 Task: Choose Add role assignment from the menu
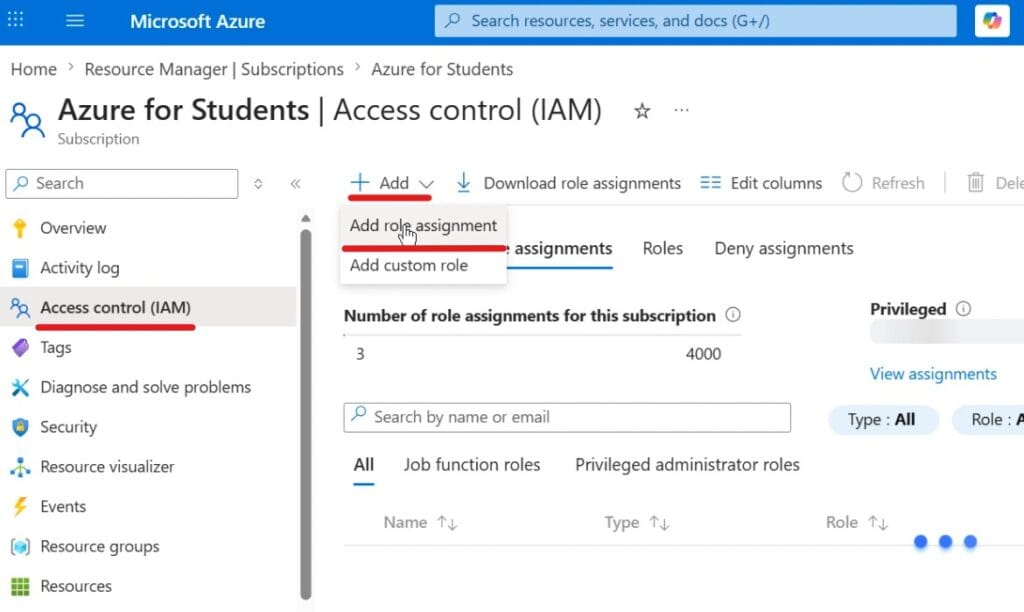pyautogui.click(x=423, y=225)
